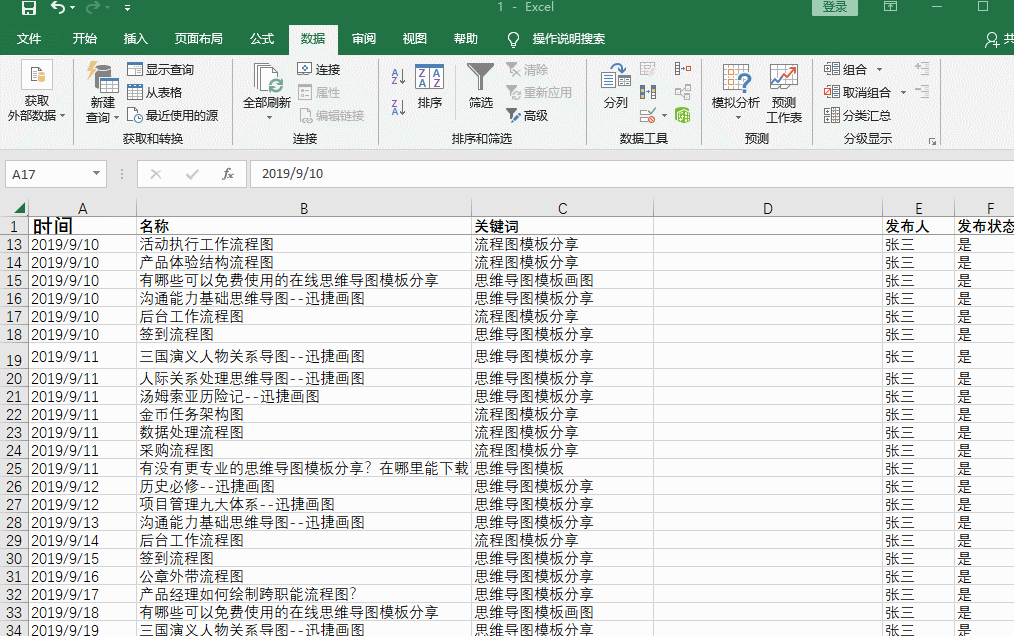Click the Flash Fill icon
Image resolution: width=1014 pixels, height=636 pixels.
click(x=647, y=69)
